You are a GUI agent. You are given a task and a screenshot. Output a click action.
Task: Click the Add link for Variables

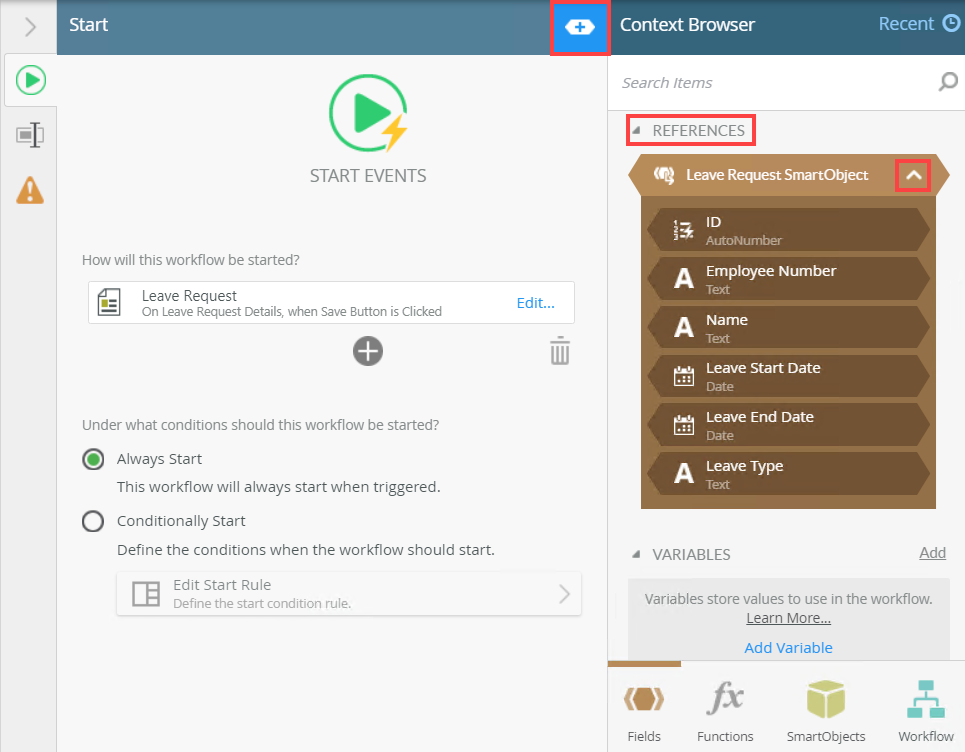(932, 553)
